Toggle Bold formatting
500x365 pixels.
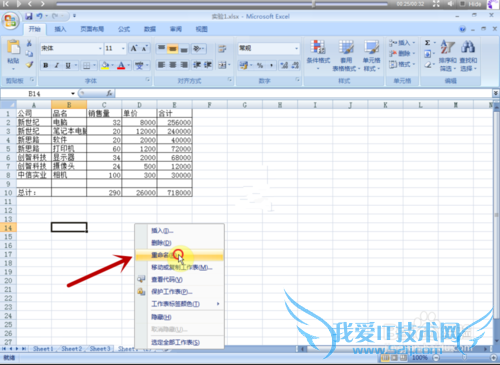click(46, 65)
